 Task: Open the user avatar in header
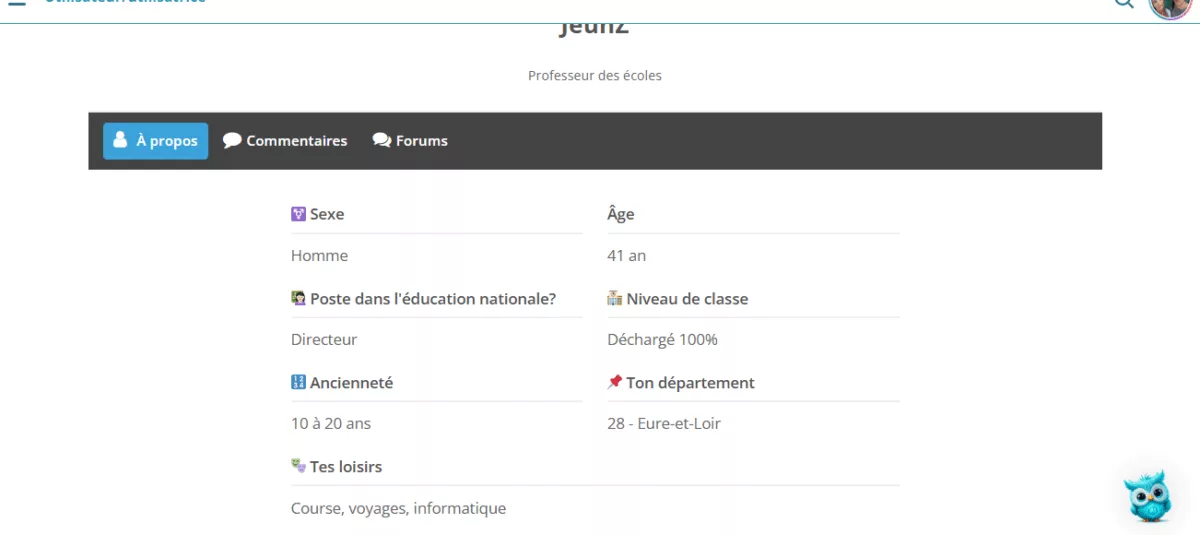[1169, 6]
